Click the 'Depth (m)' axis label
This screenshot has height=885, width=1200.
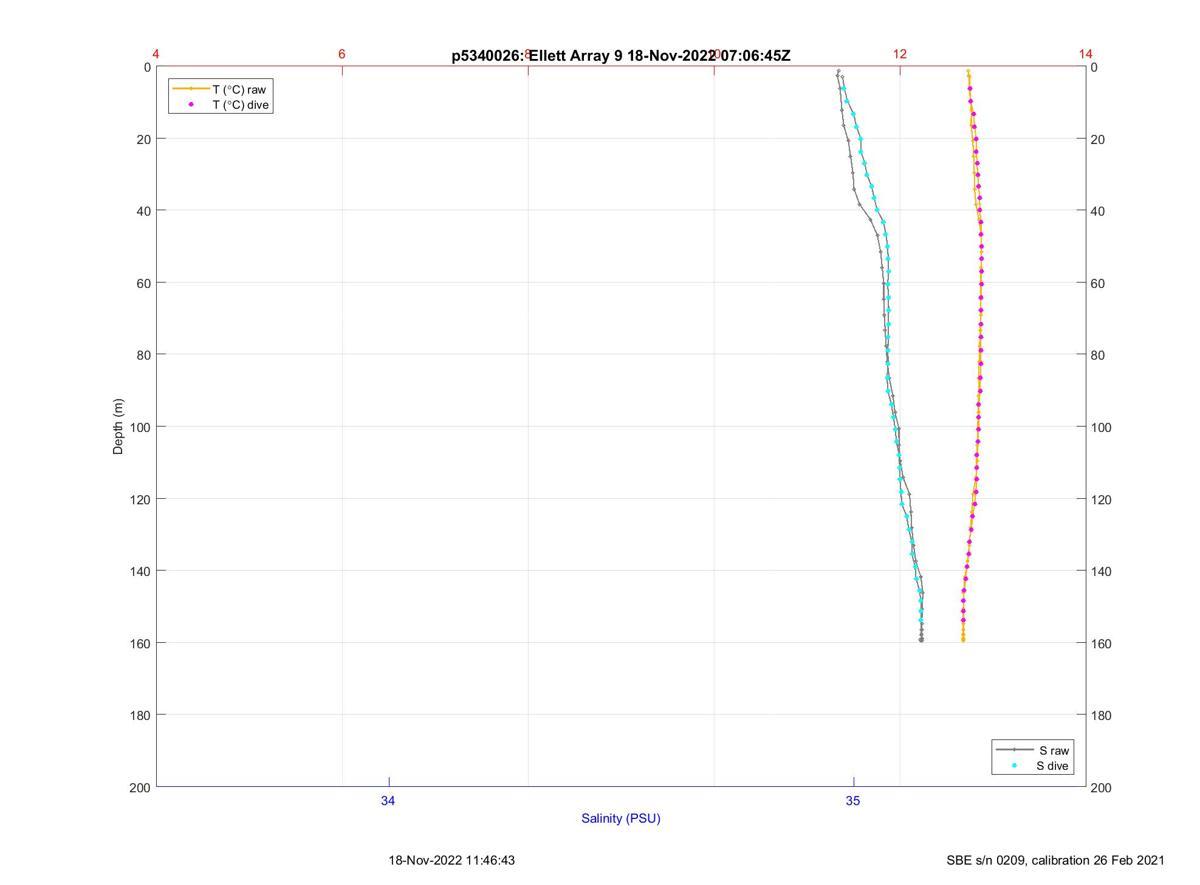(118, 427)
